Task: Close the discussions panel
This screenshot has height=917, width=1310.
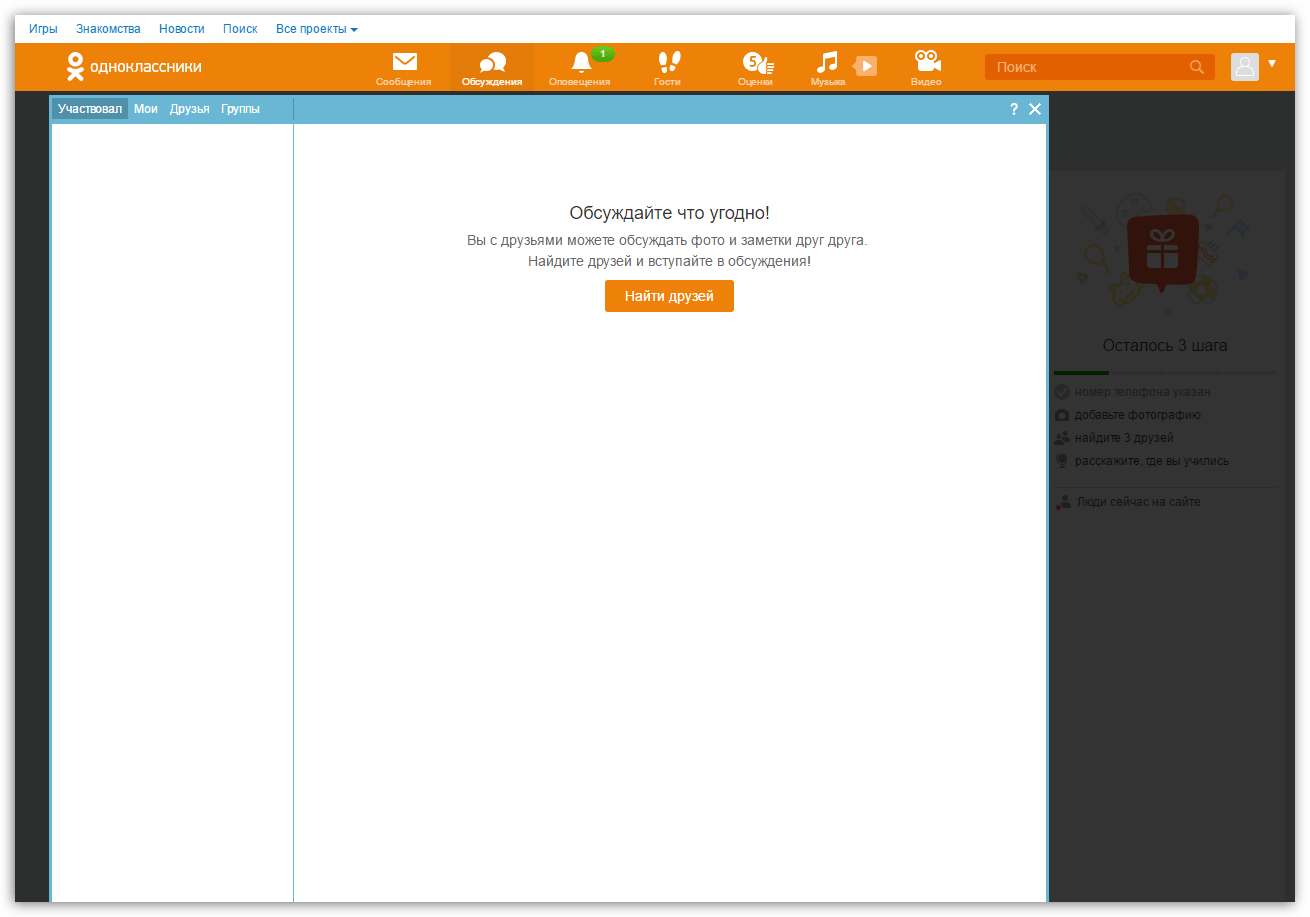Action: click(x=1035, y=109)
